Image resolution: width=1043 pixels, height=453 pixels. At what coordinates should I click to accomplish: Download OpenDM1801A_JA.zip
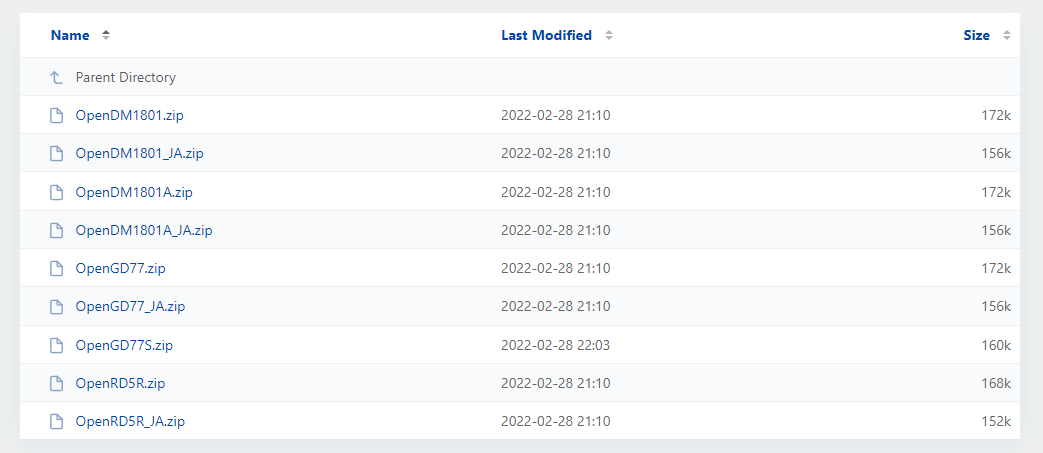(144, 230)
